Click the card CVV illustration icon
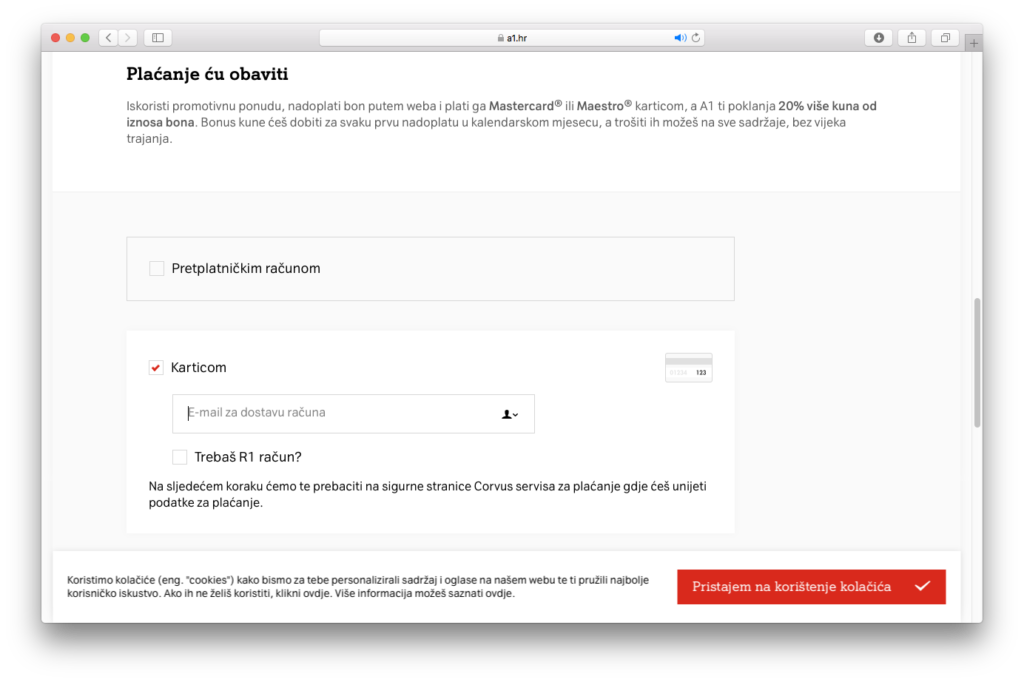Image resolution: width=1024 pixels, height=682 pixels. [688, 368]
